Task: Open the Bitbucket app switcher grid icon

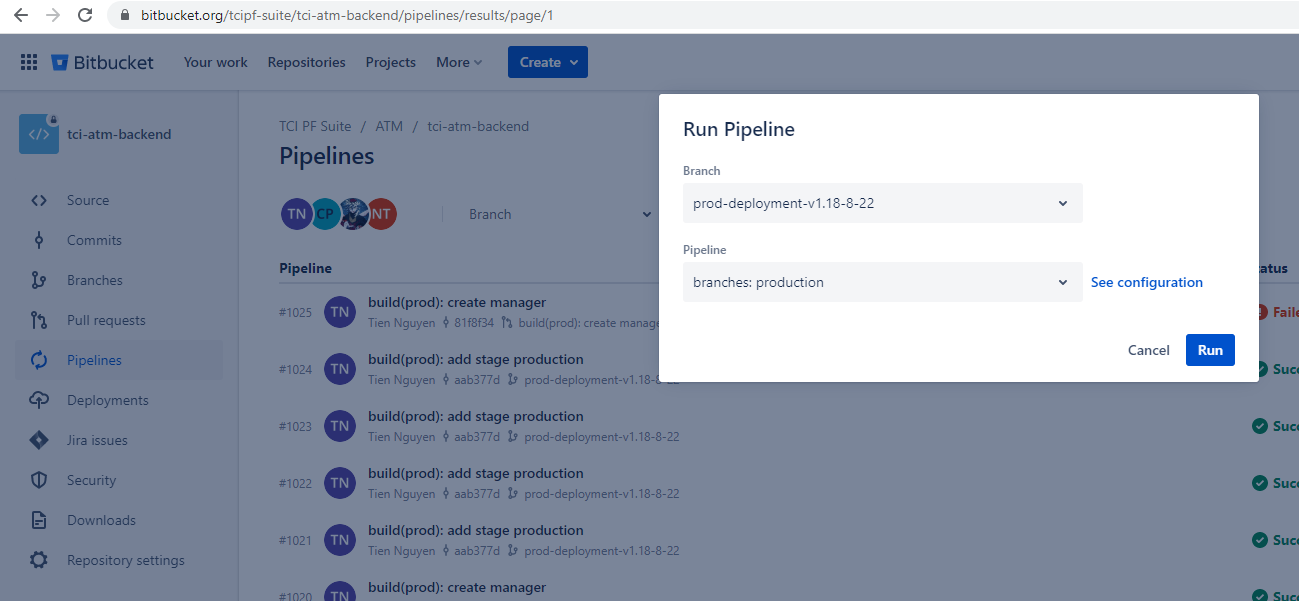Action: [x=29, y=62]
